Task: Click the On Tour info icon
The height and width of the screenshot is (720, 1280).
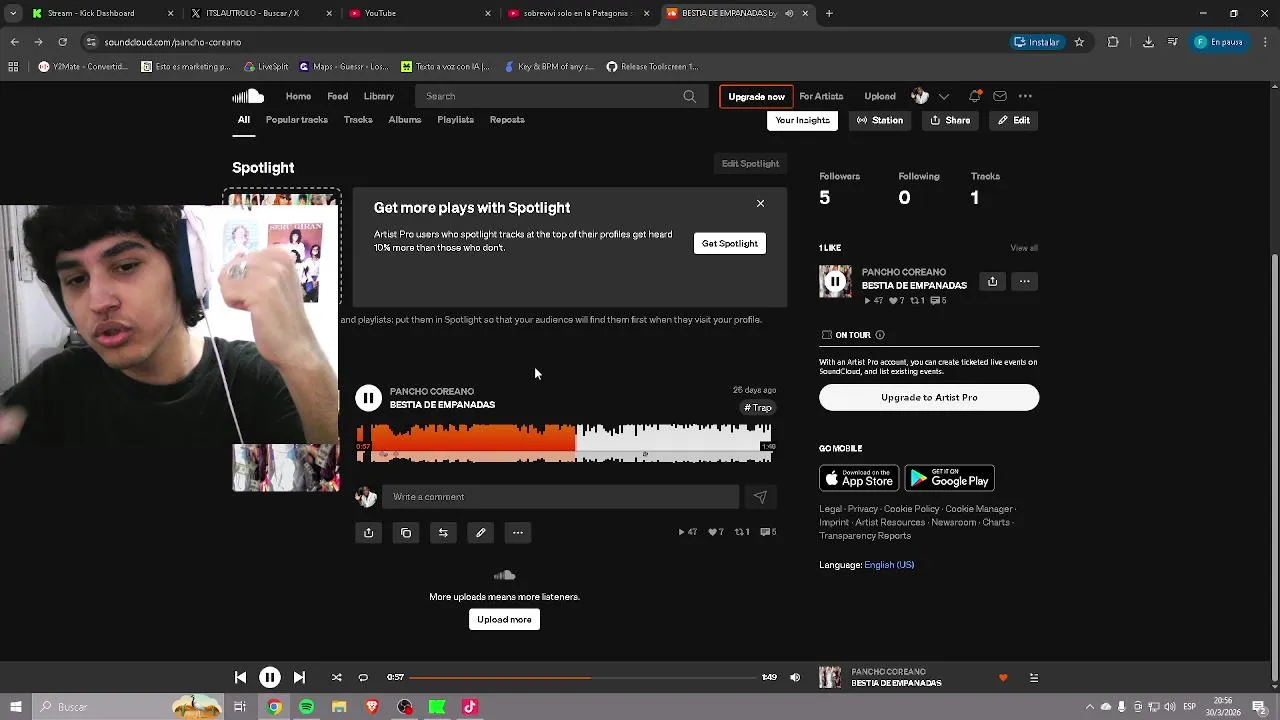Action: coord(880,335)
